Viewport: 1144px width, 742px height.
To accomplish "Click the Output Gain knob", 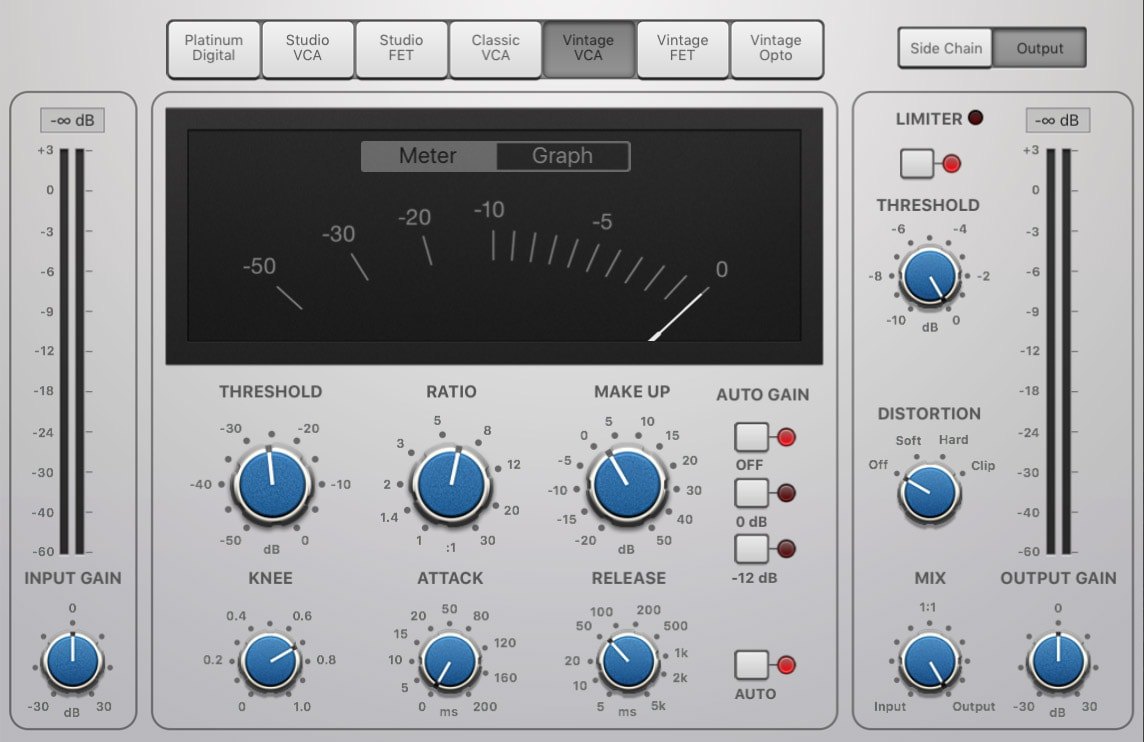I will click(x=1058, y=661).
